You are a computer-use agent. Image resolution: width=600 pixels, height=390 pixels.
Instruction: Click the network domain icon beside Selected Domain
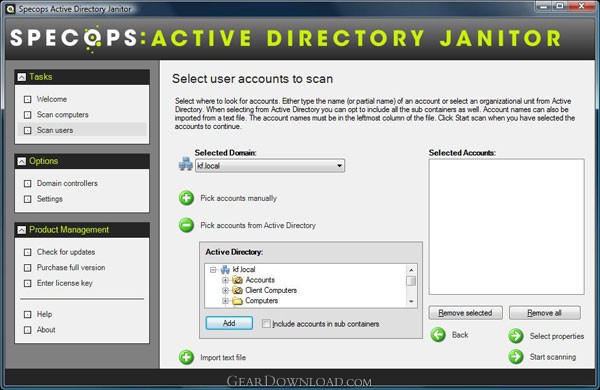[x=186, y=164]
